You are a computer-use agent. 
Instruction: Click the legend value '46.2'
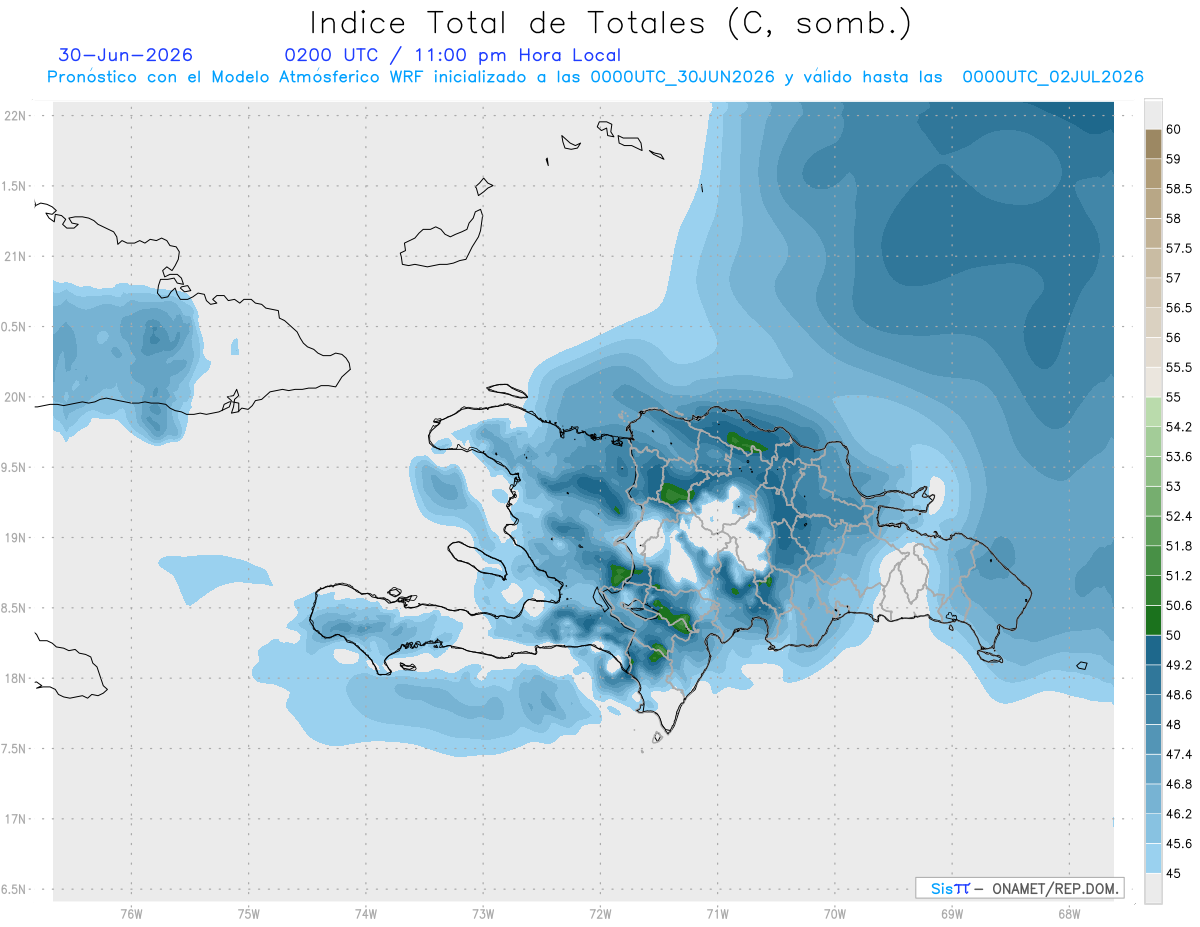point(1179,814)
